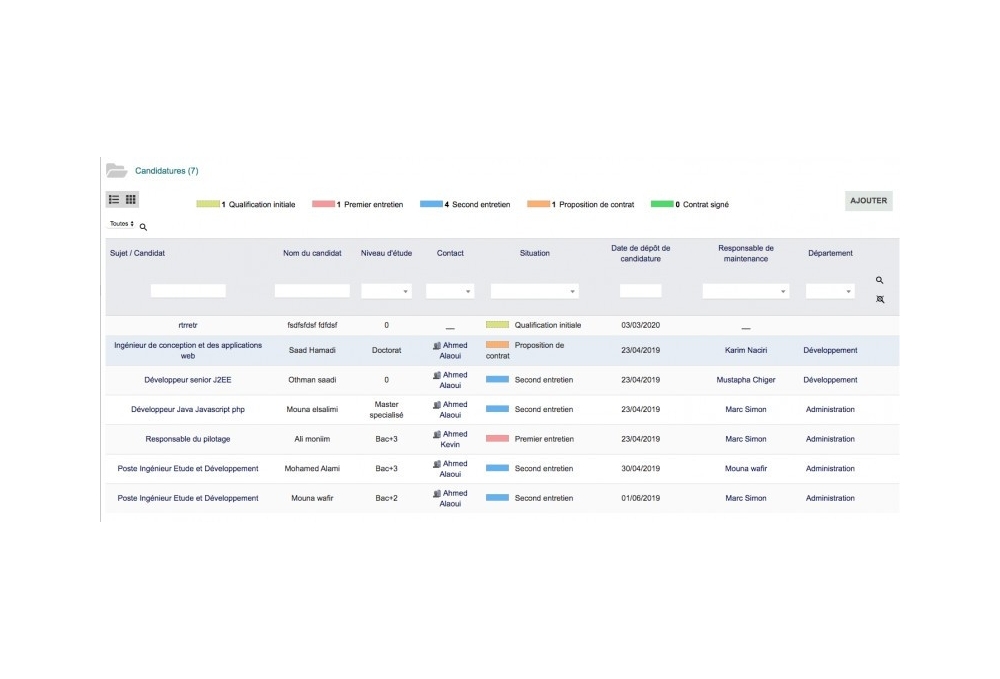This screenshot has height=679, width=1000.
Task: Click the contact icon next to Saad Hamadi's Ahmed Alaoui
Action: pos(437,346)
